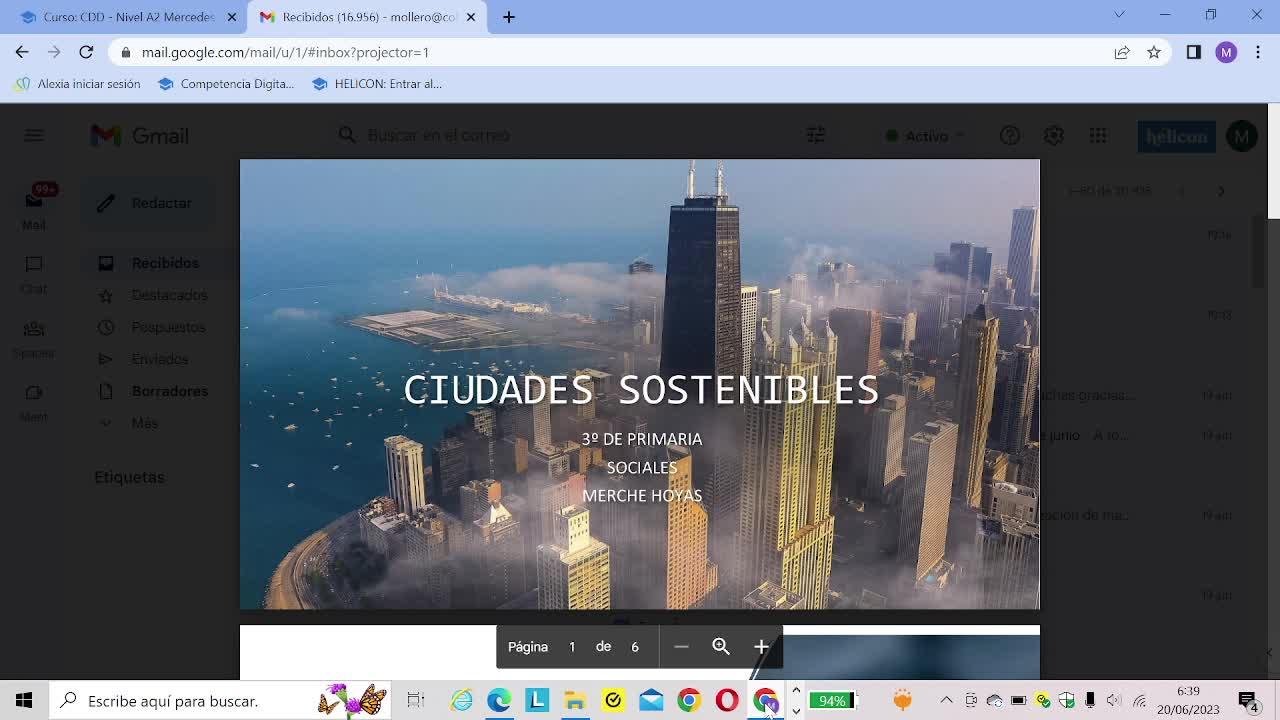Toggle the Gmail main menu hamburger
This screenshot has width=1280, height=720.
[x=34, y=136]
